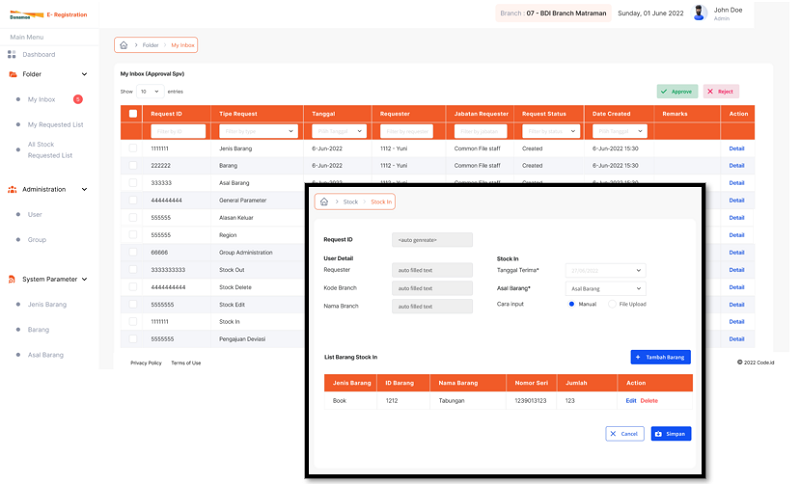
Task: Click the Filter by ID input field
Action: pos(178,131)
